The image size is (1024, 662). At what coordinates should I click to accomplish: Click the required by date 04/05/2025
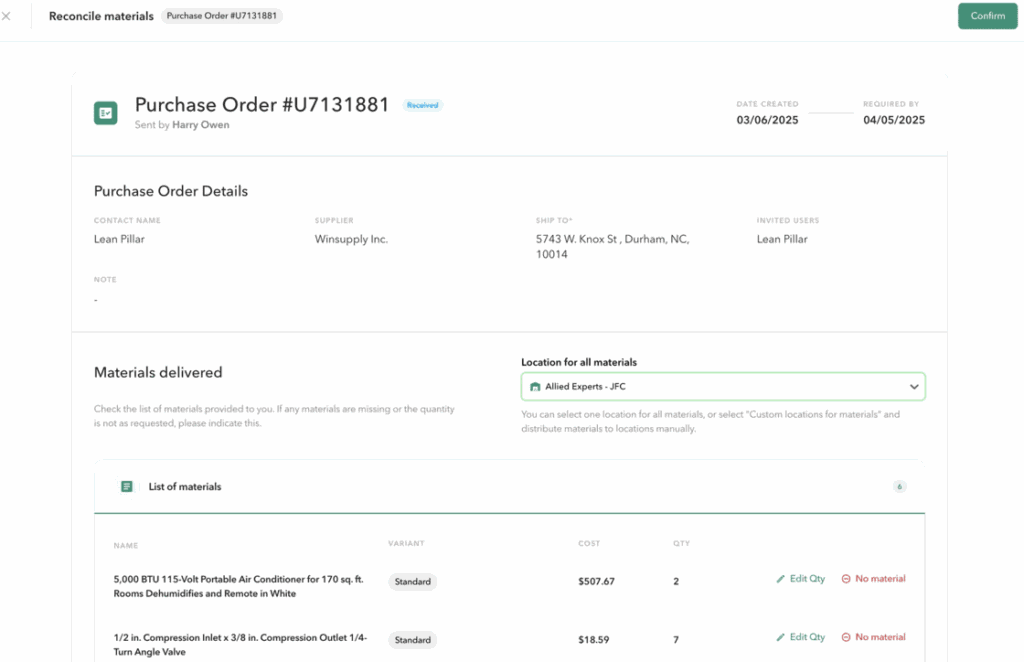(894, 120)
